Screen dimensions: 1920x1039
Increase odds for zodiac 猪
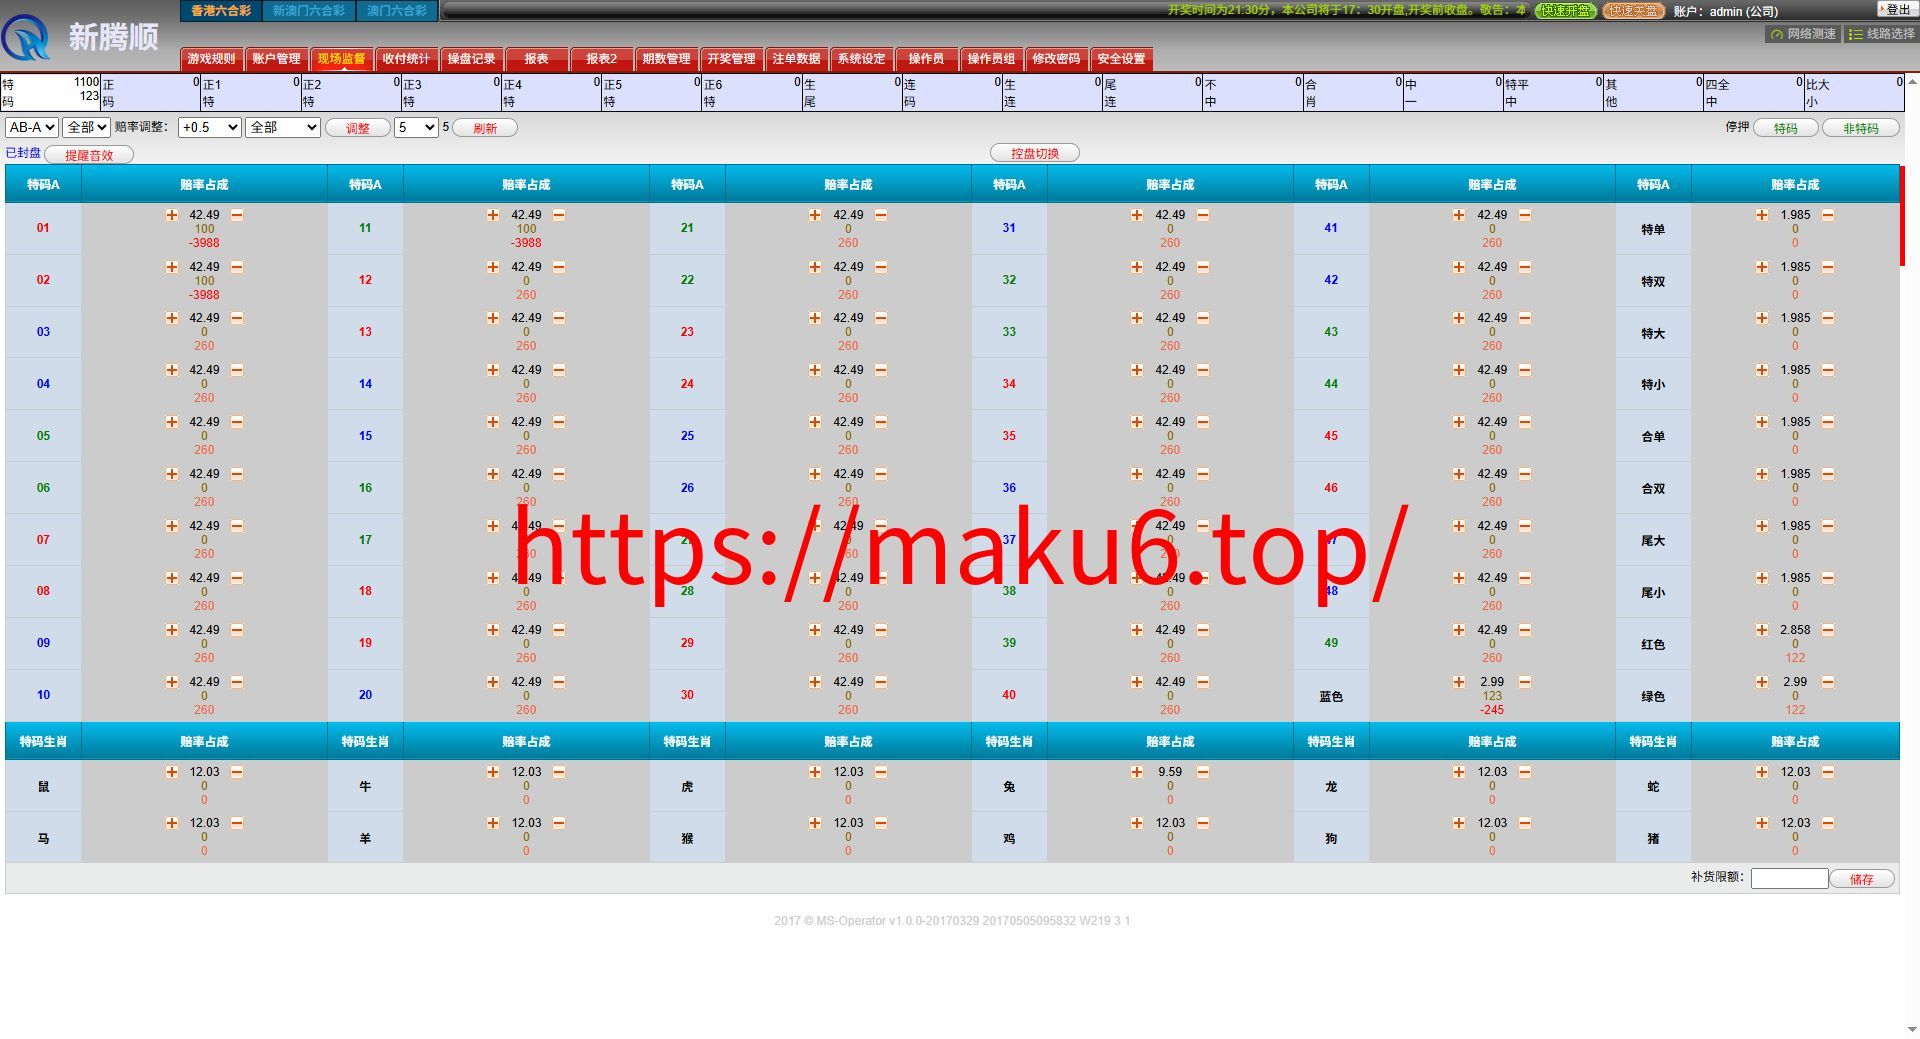coord(1762,823)
